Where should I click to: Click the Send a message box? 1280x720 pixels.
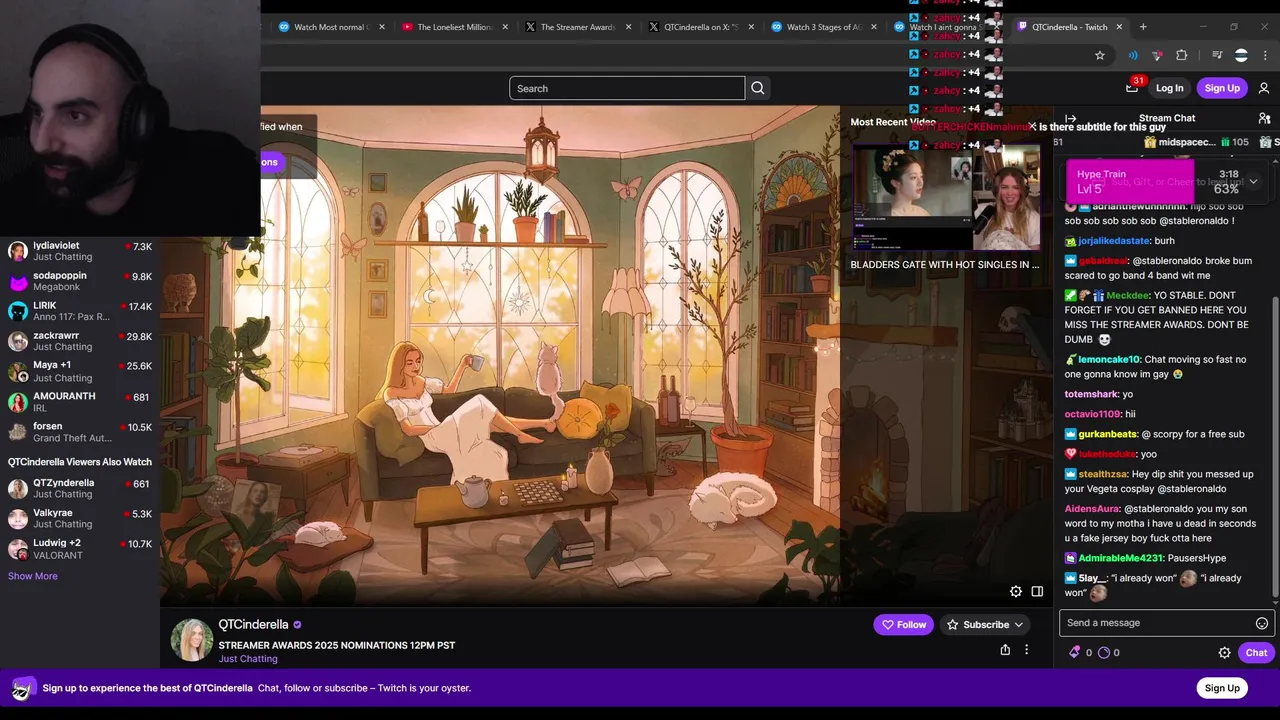(1167, 623)
